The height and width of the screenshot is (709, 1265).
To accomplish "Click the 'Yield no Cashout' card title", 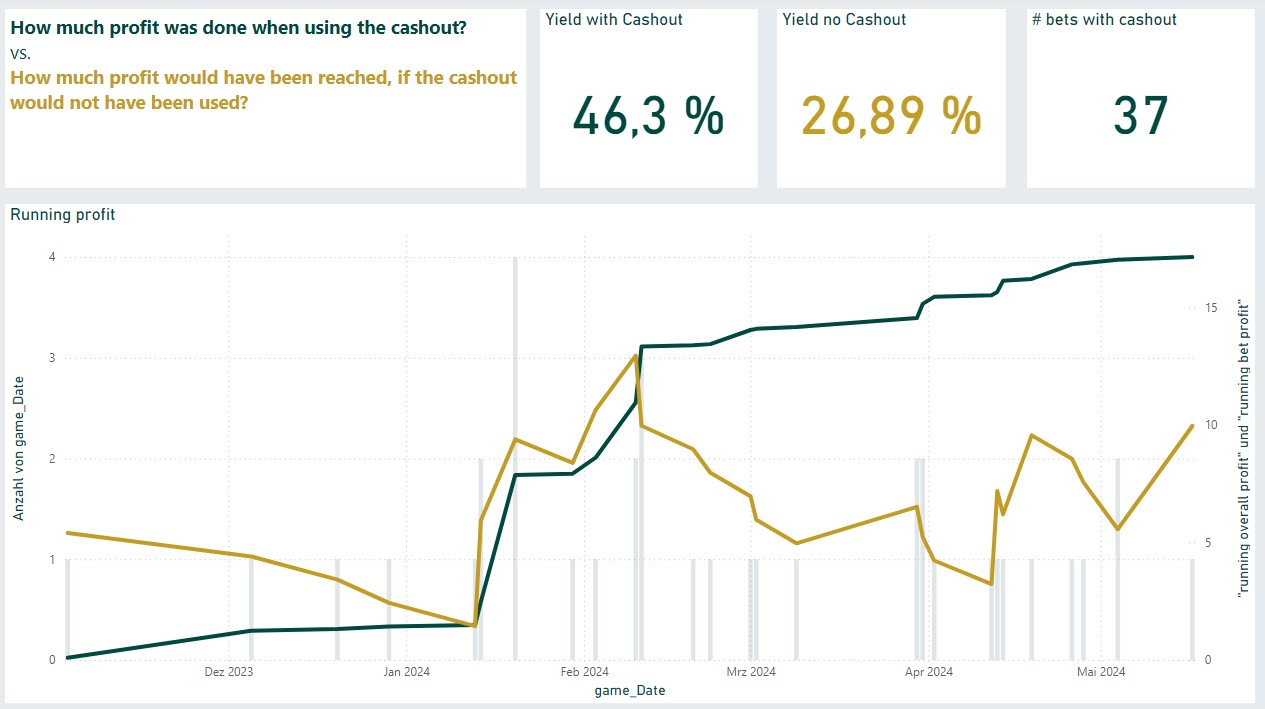I will click(x=844, y=20).
